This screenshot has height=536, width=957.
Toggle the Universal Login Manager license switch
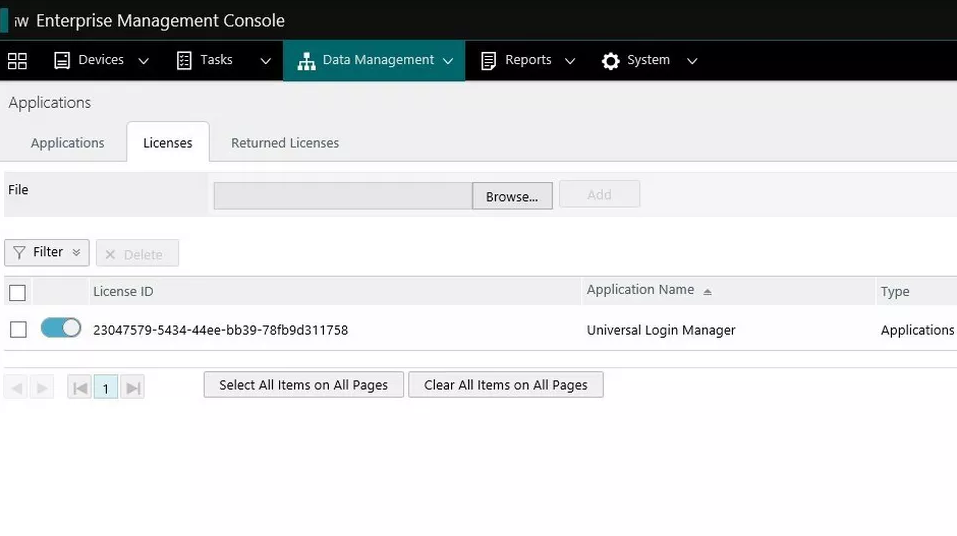(61, 328)
